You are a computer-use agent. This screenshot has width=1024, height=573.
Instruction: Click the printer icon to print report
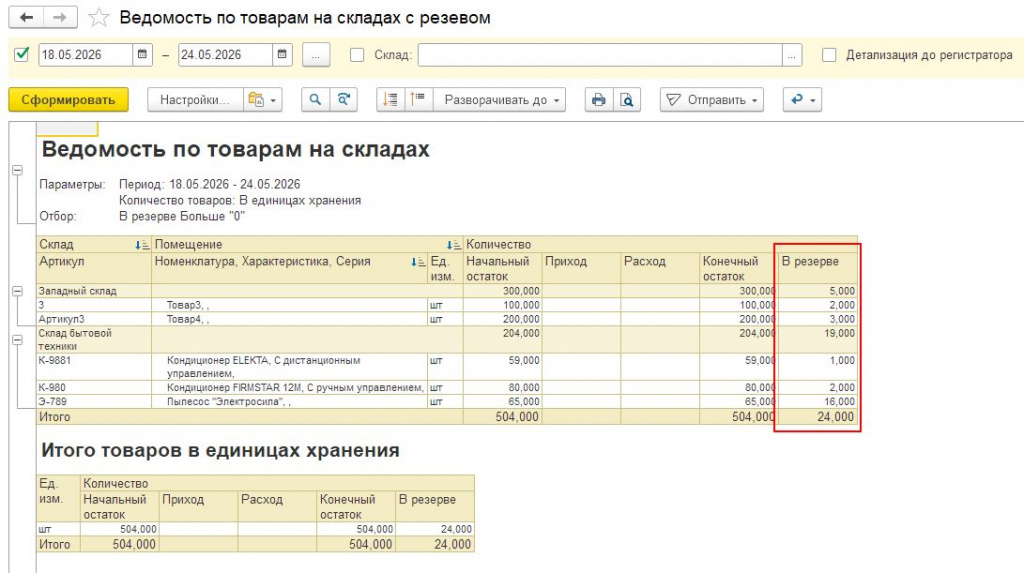(x=598, y=100)
